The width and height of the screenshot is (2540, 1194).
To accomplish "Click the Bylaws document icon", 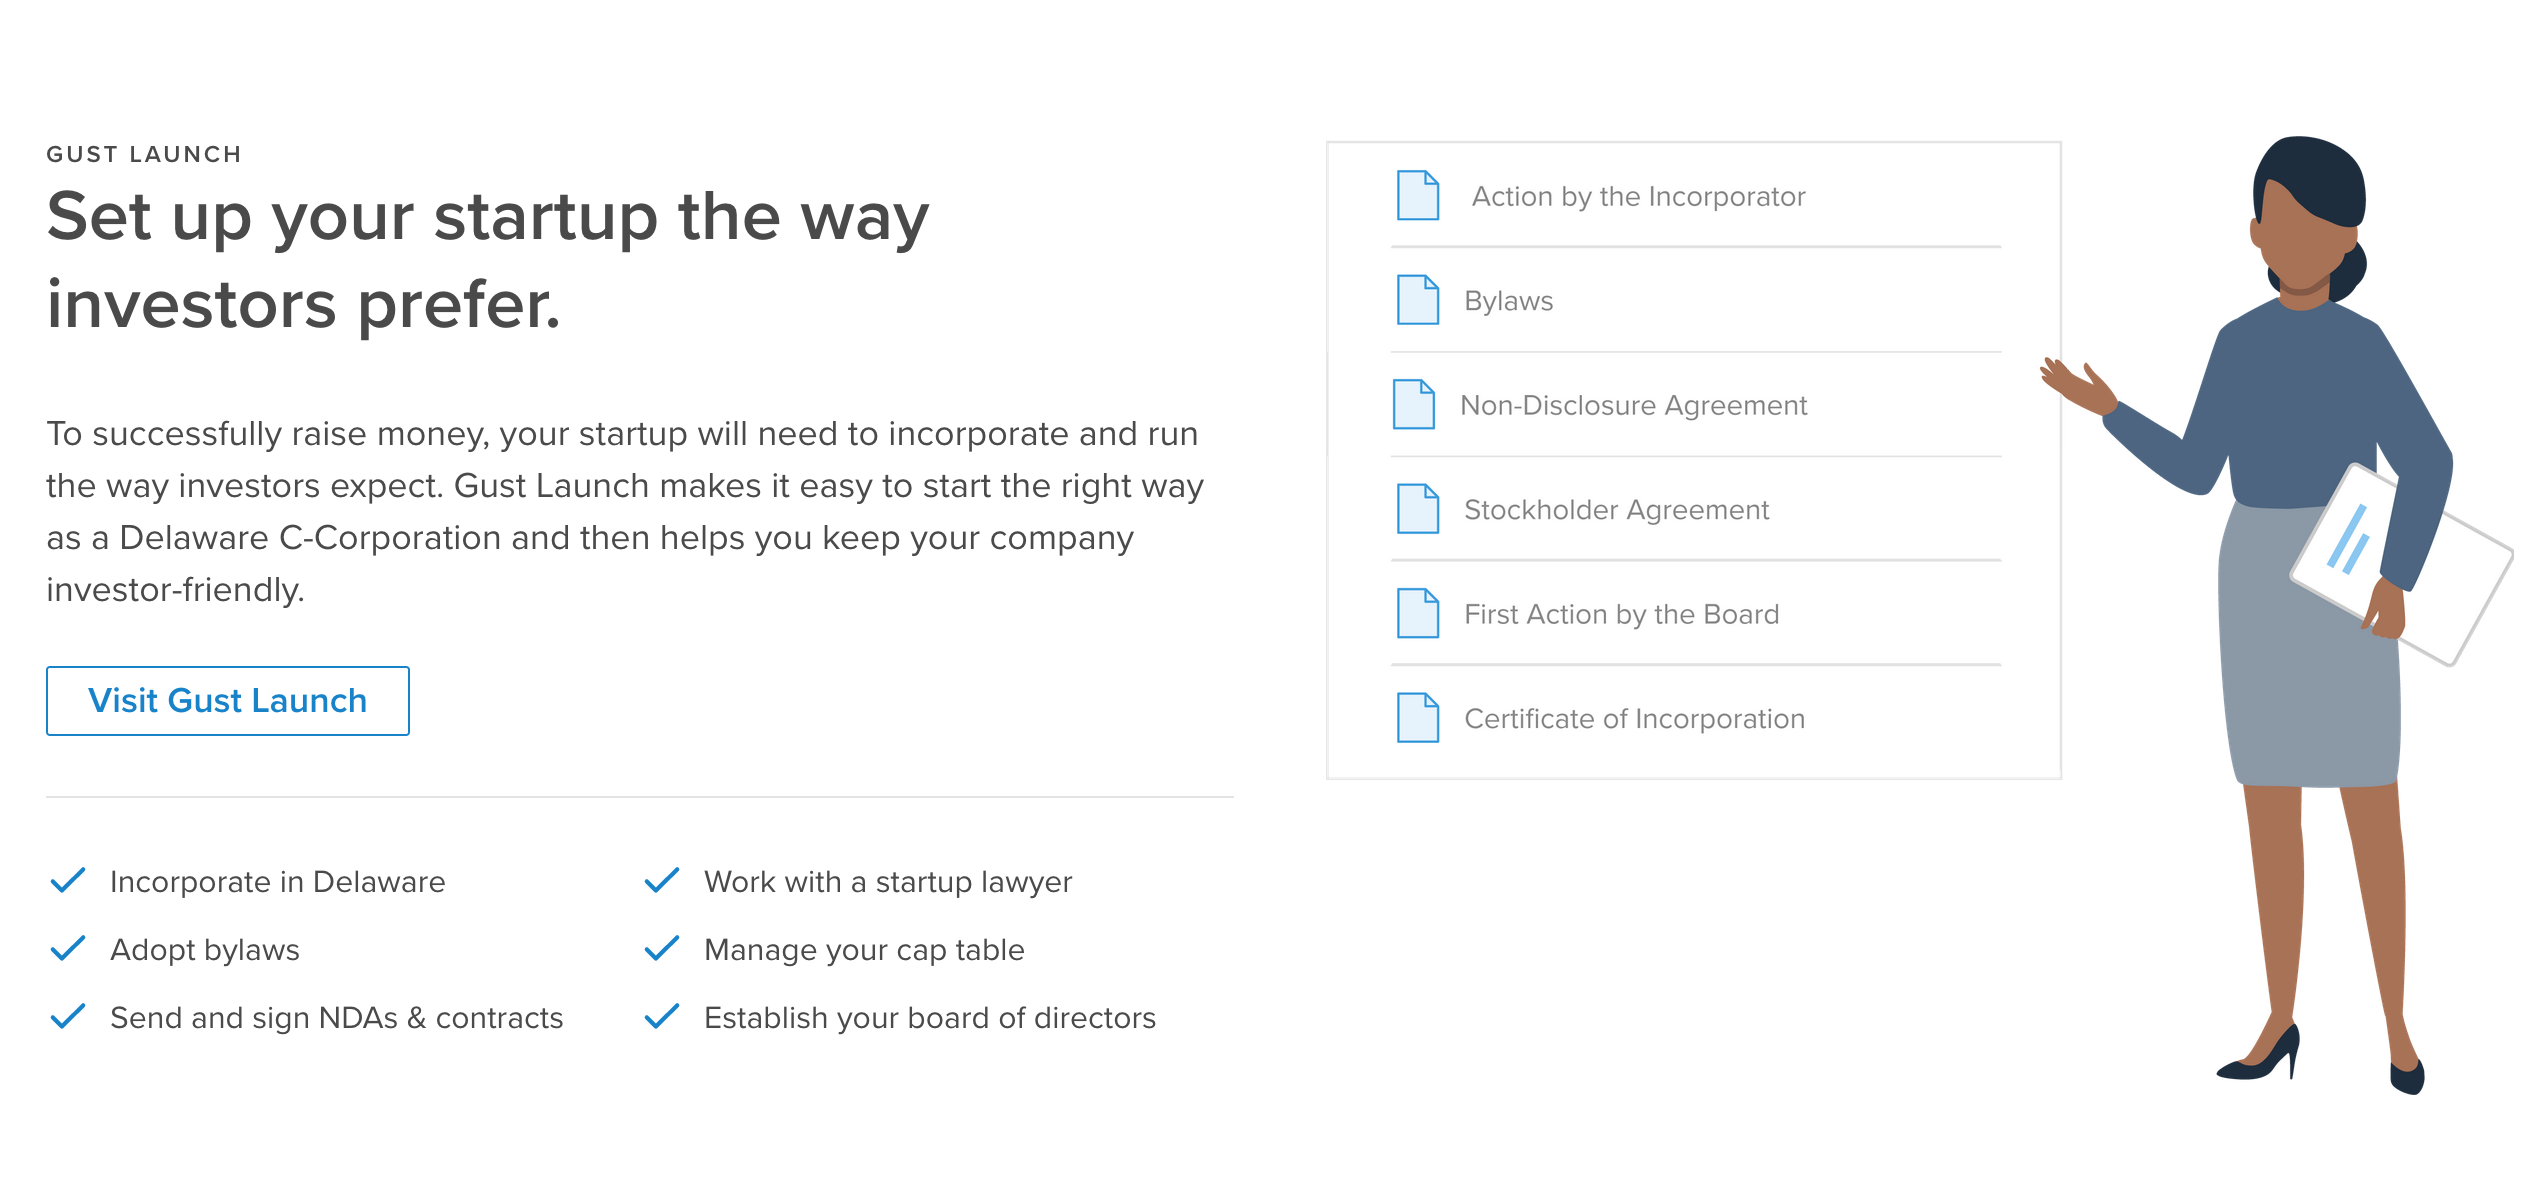I will (x=1417, y=300).
